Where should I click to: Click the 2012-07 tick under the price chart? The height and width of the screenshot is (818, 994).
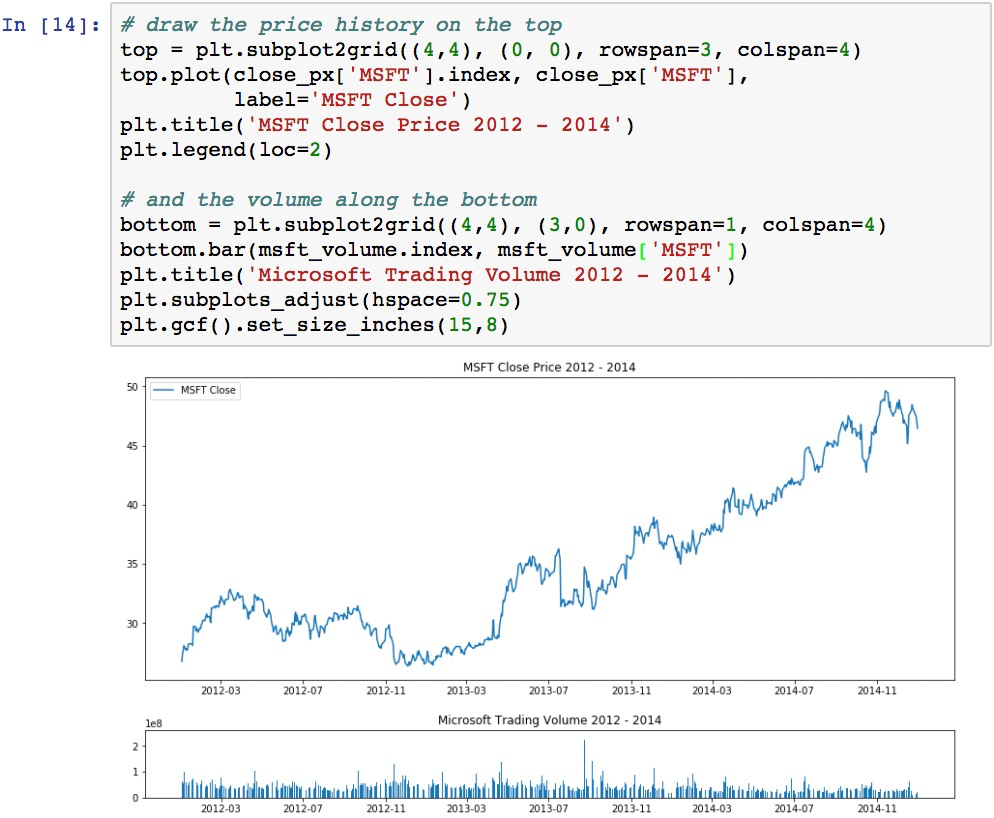(302, 691)
